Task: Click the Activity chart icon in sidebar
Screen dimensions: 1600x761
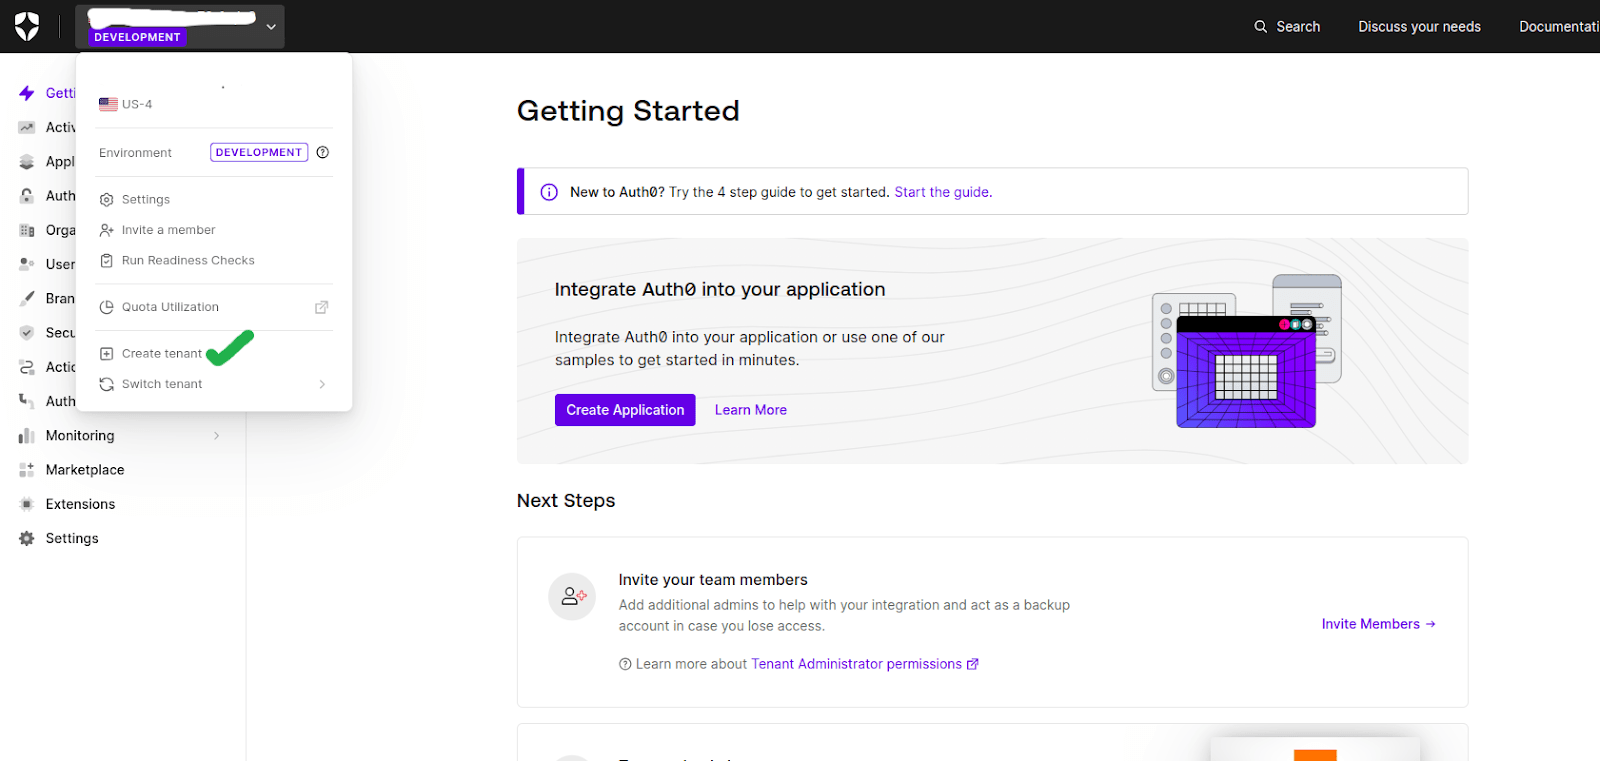Action: coord(27,127)
